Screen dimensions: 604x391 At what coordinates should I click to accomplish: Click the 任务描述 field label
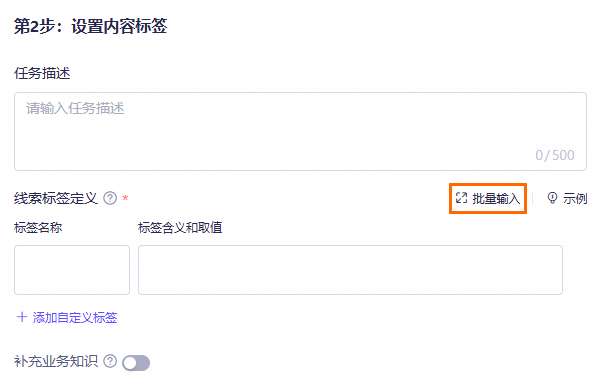(42, 73)
